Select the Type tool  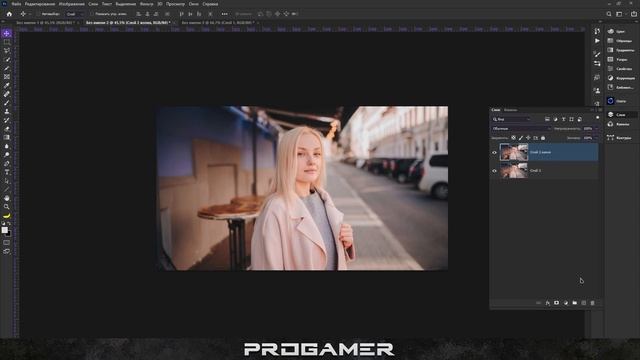tap(7, 172)
